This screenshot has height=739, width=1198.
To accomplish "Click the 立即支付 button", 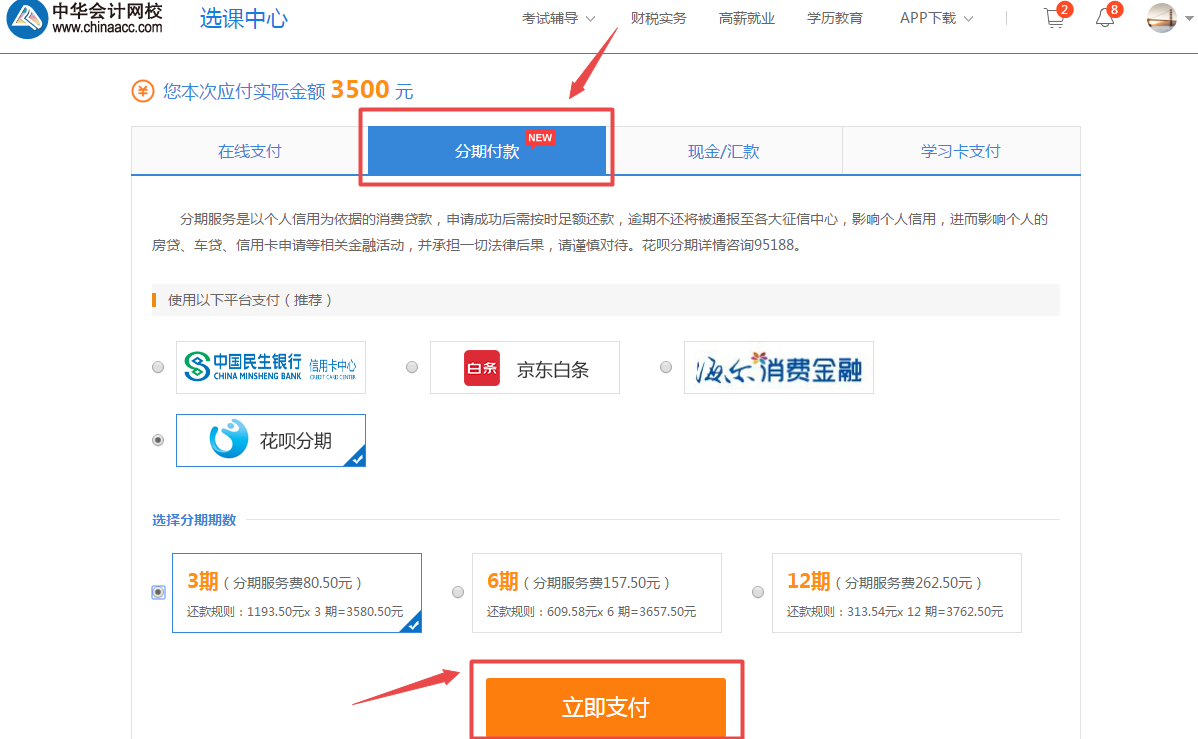I will (x=606, y=708).
